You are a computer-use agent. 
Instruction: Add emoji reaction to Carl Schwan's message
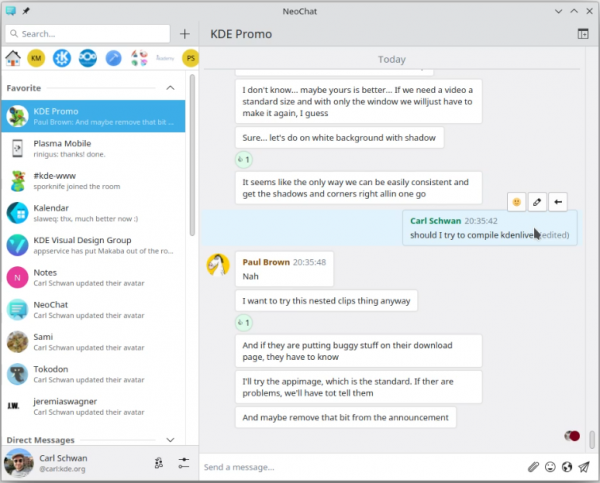516,202
